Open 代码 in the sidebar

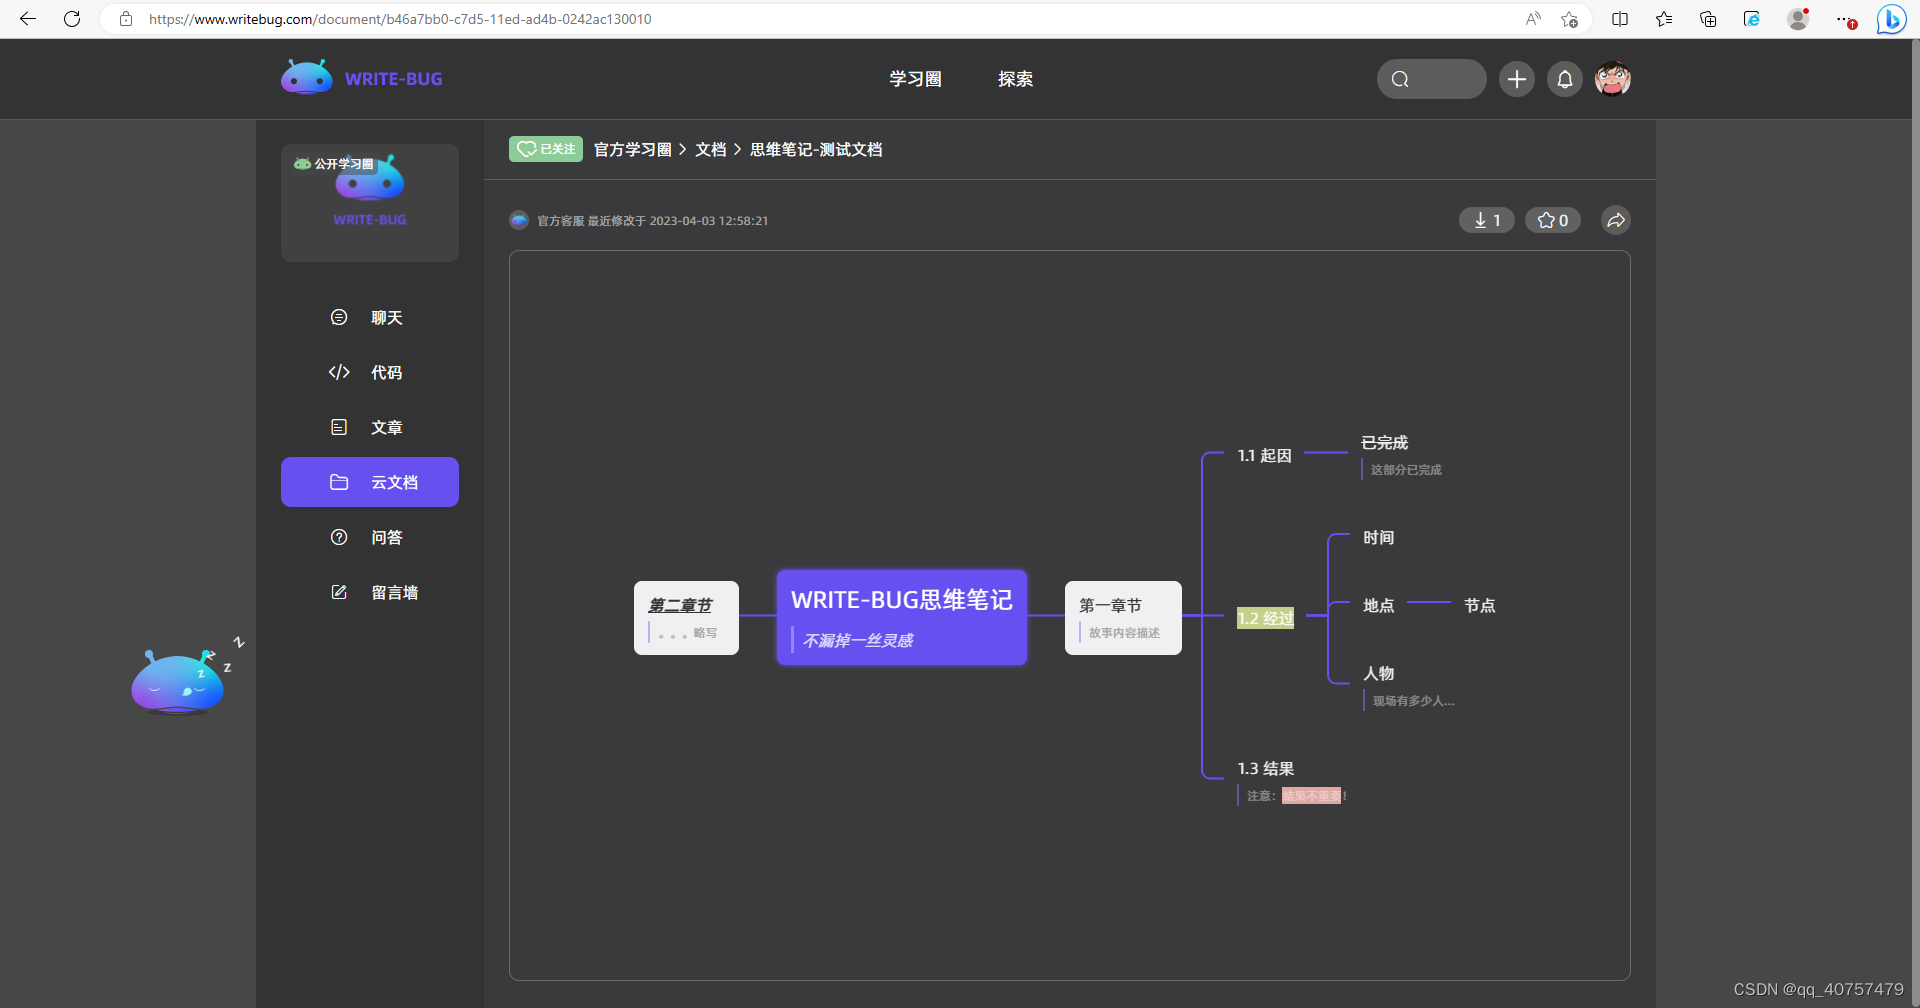370,372
